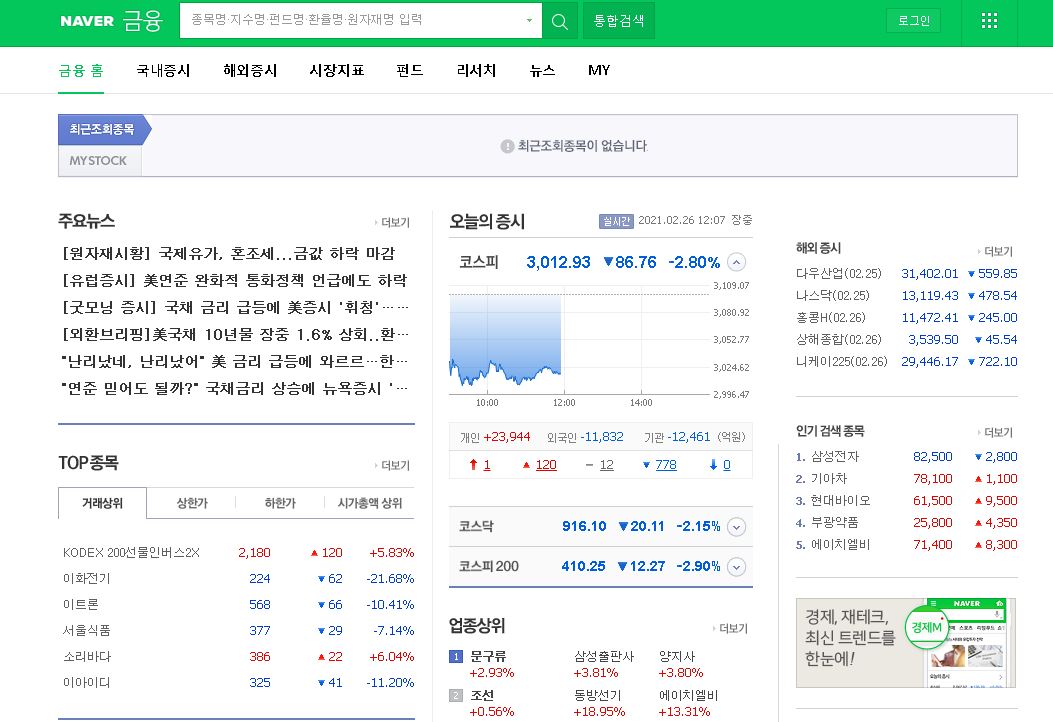Open 부광약품 in popular searches
Viewport: 1053px width, 722px height.
(835, 523)
